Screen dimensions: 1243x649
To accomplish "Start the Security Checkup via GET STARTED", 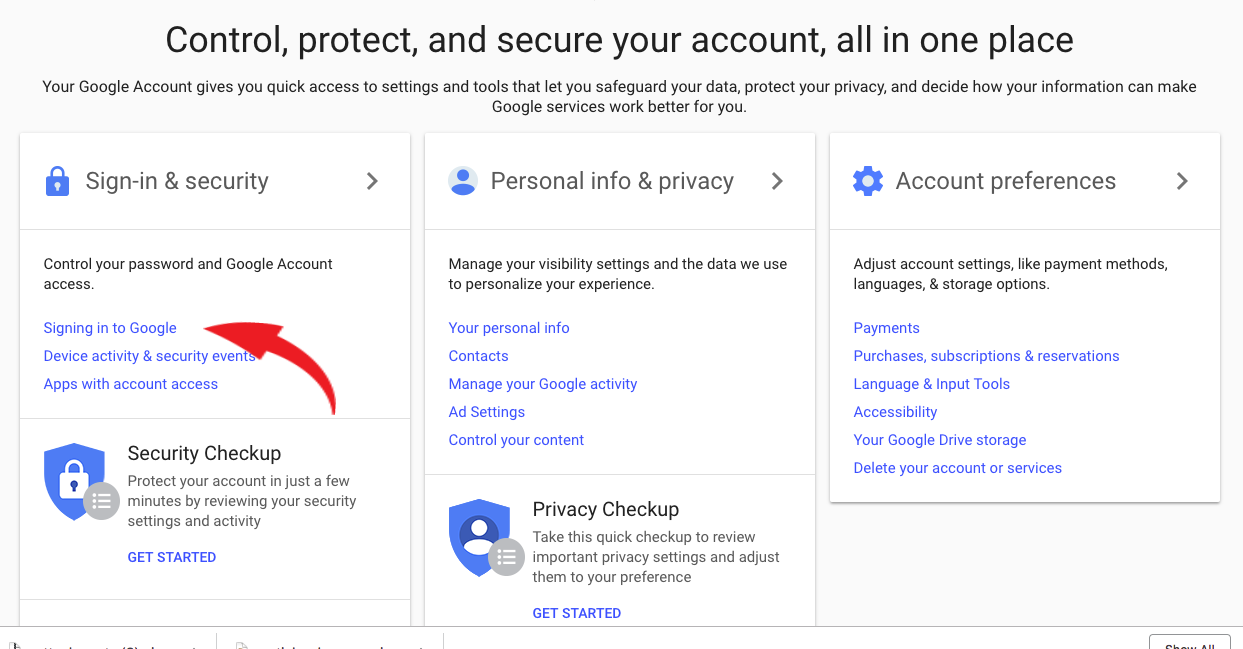I will 172,557.
